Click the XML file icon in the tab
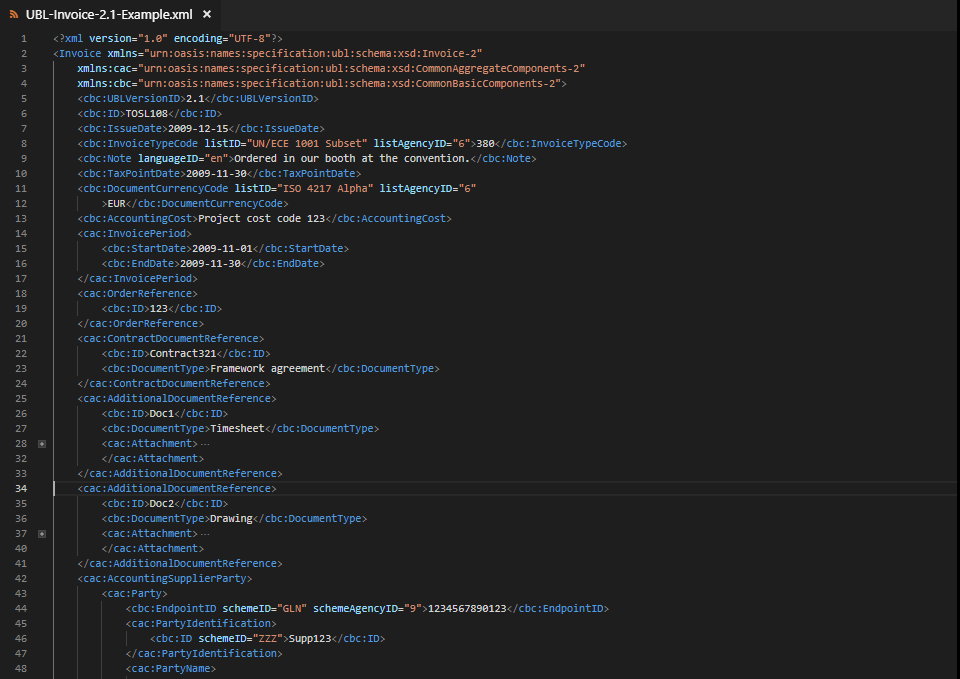Screen dimensions: 960x679 [x=14, y=15]
